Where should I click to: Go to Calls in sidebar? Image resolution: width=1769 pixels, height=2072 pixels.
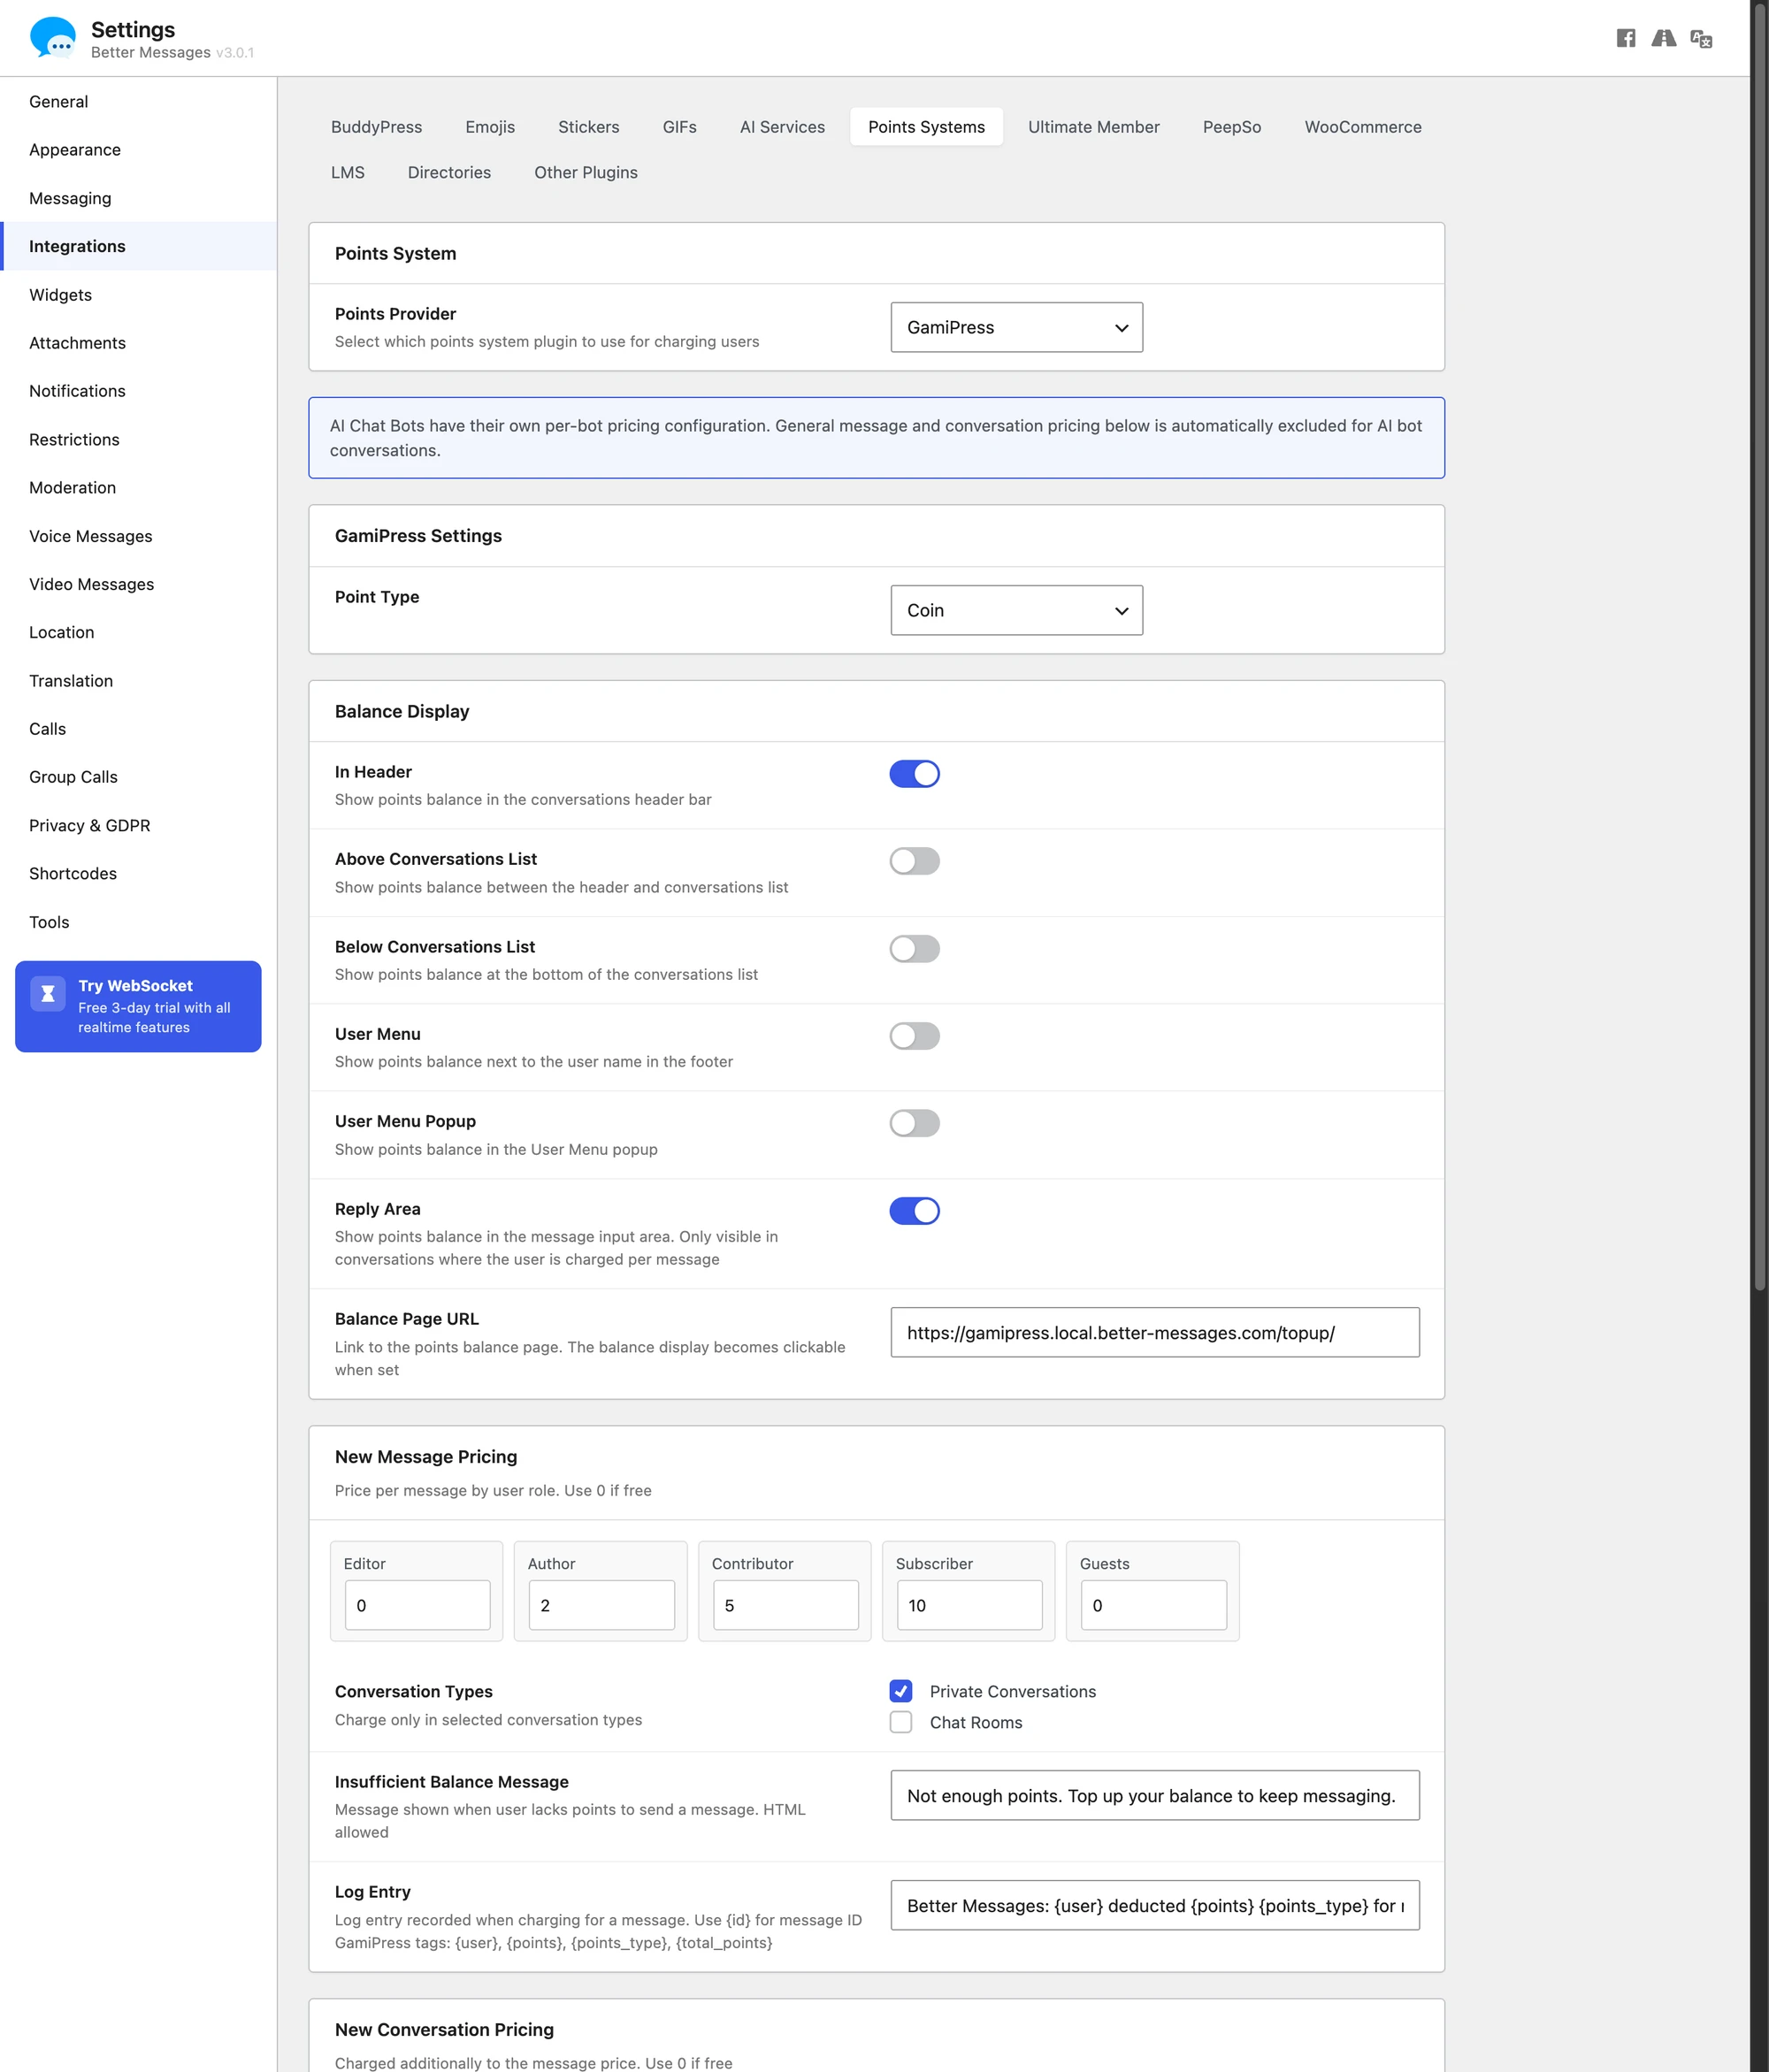coord(138,729)
